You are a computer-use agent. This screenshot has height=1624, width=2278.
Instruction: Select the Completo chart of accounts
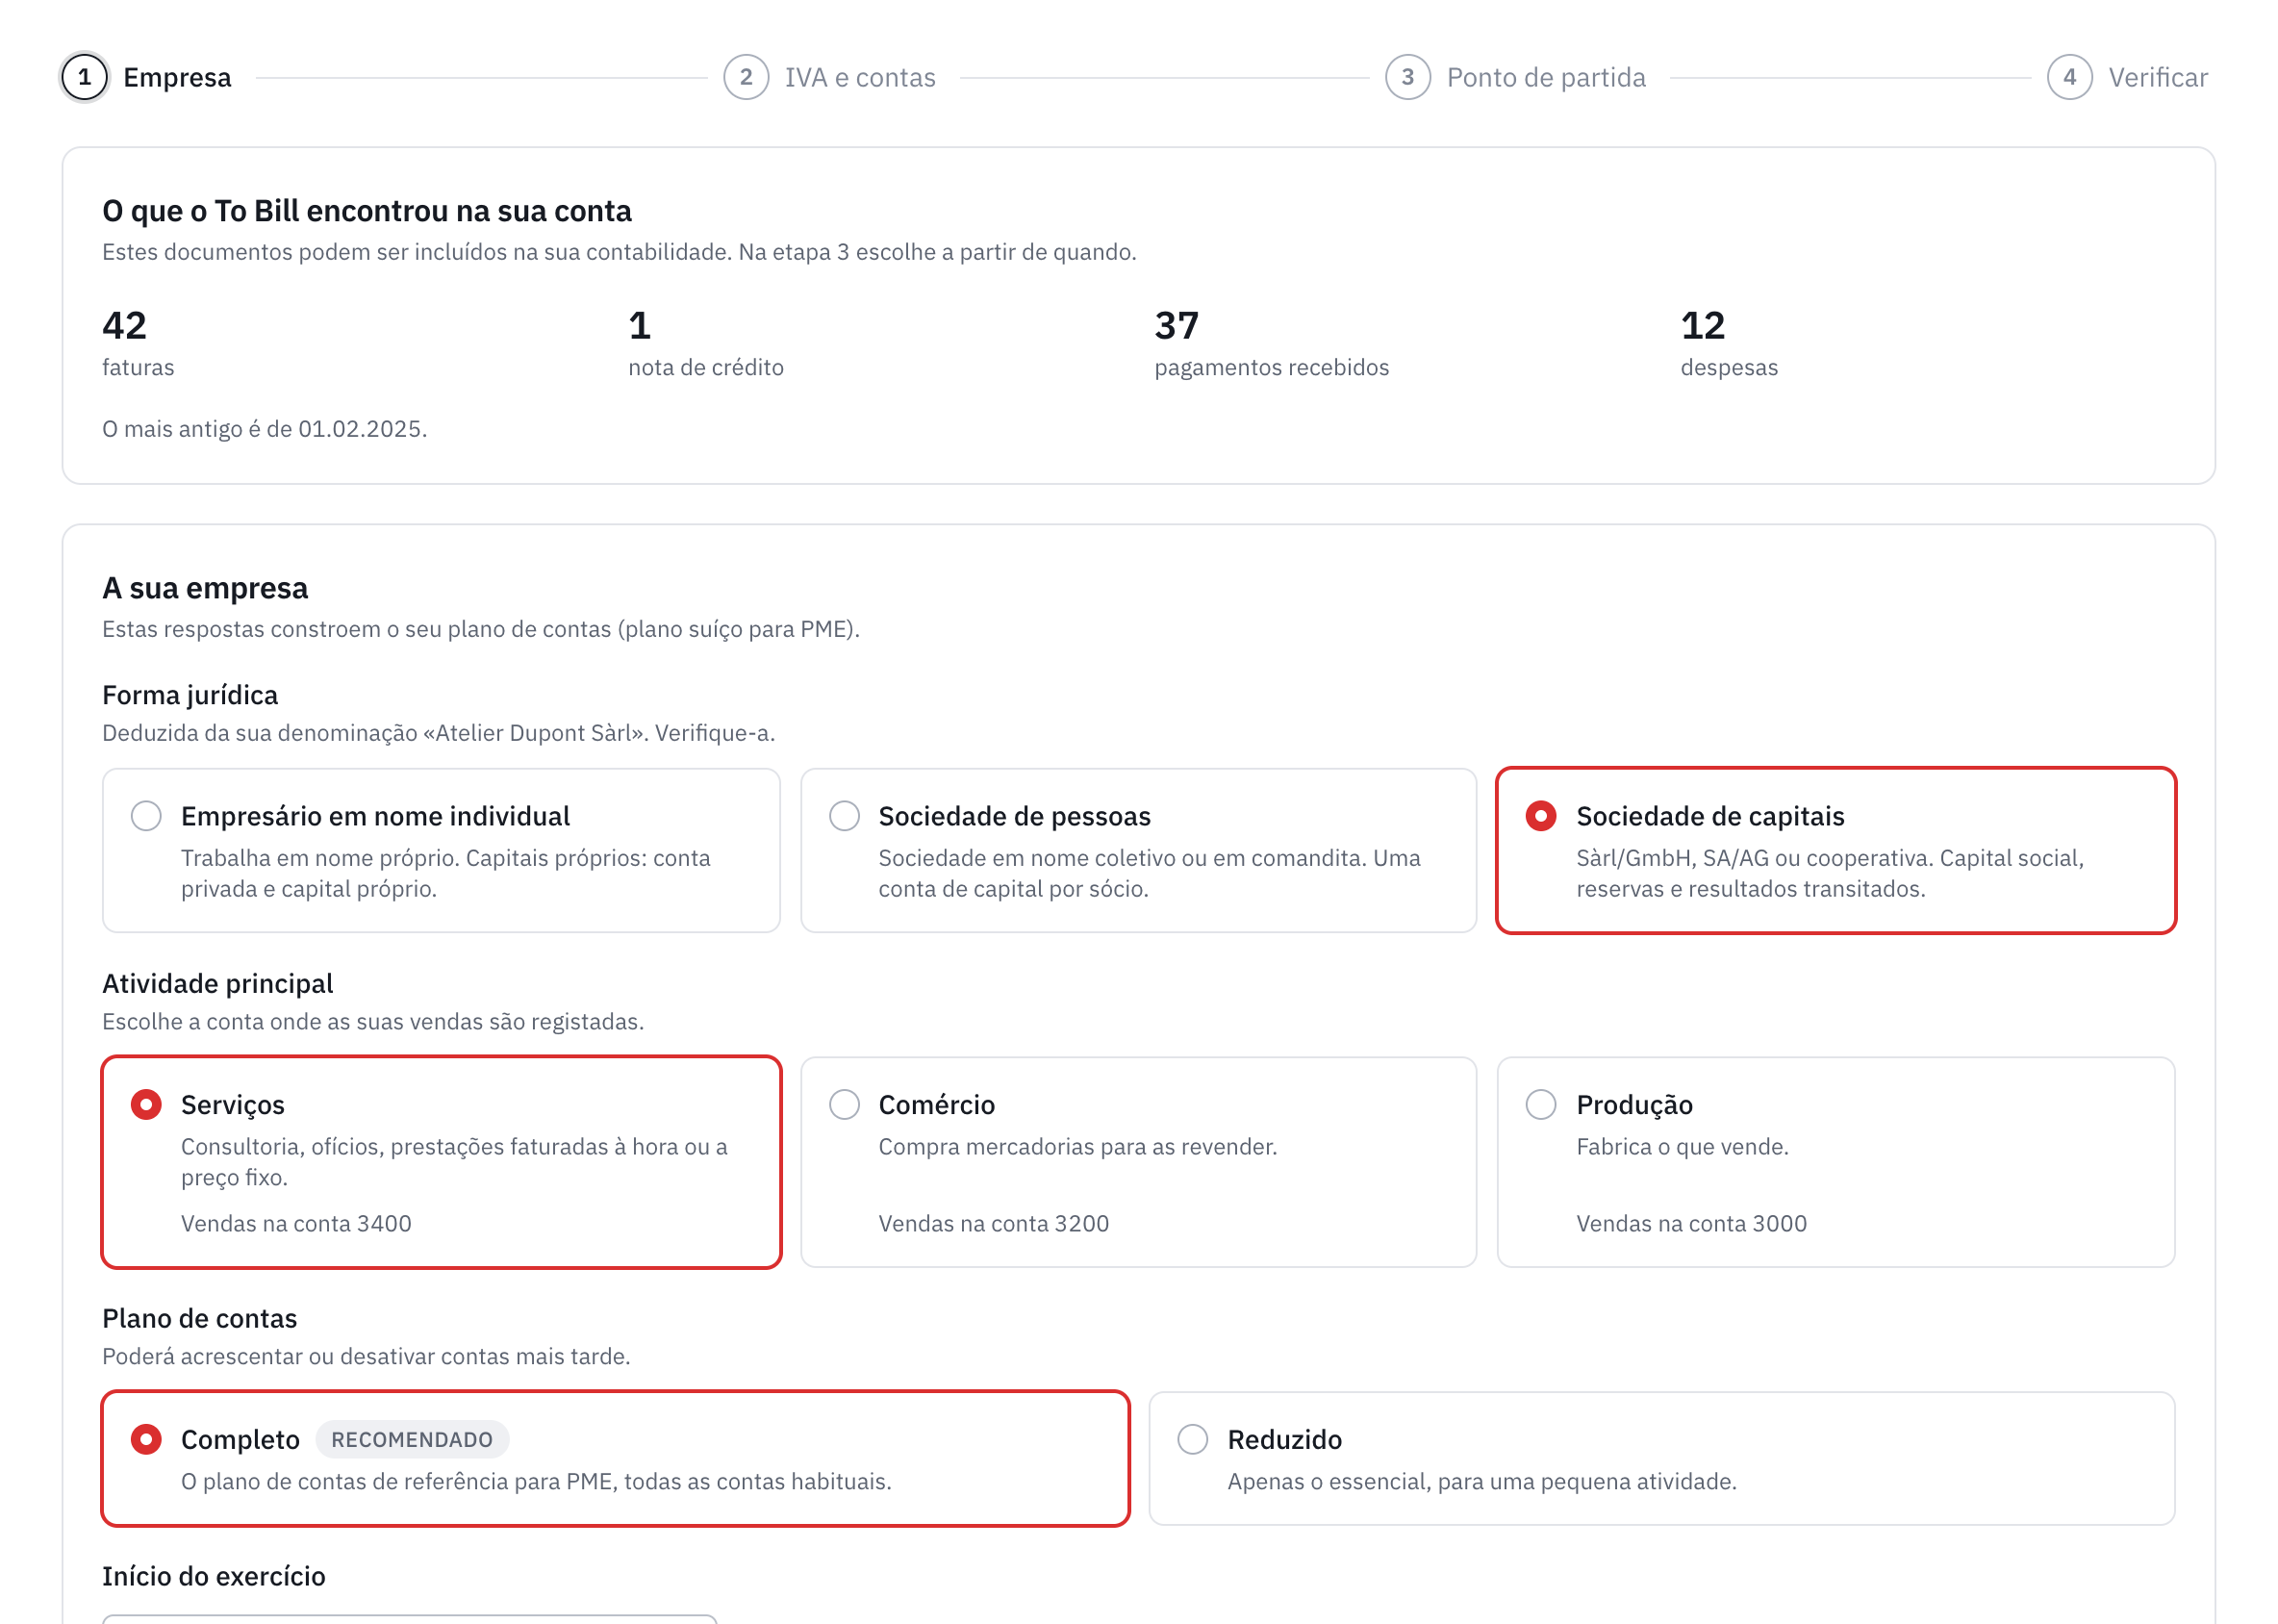(616, 1458)
